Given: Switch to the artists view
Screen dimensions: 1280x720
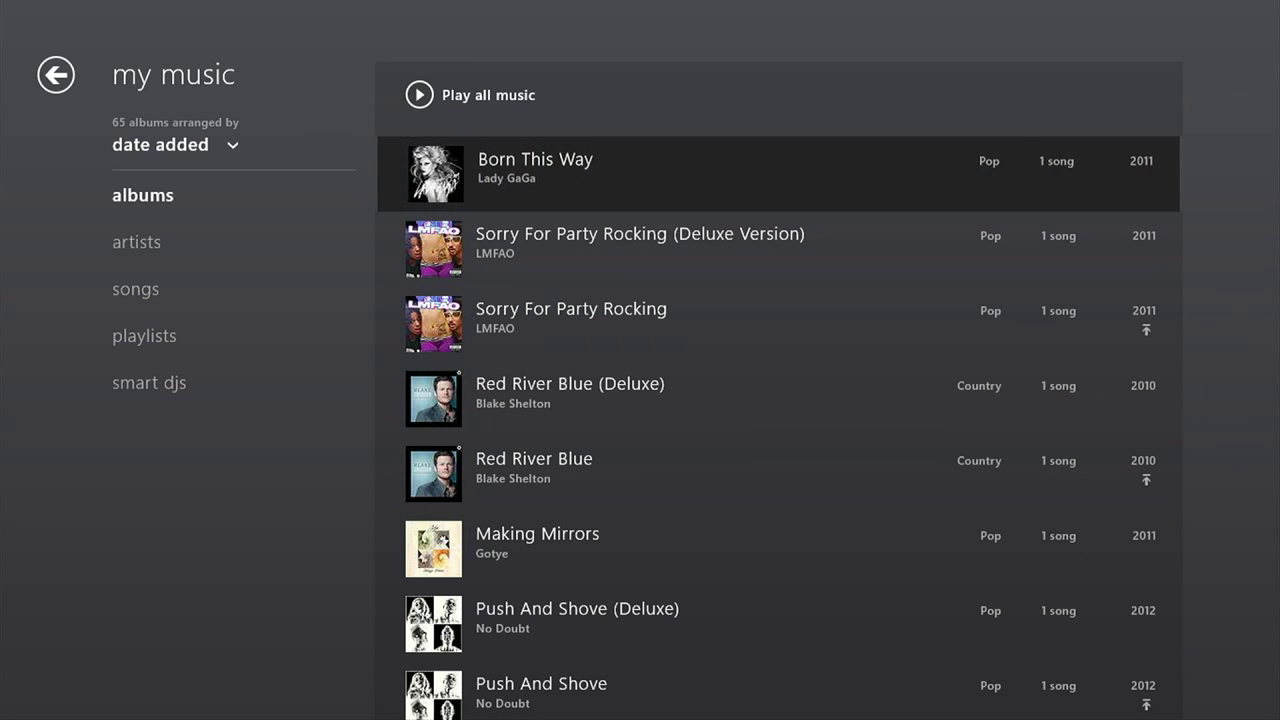Looking at the screenshot, I should pos(136,242).
